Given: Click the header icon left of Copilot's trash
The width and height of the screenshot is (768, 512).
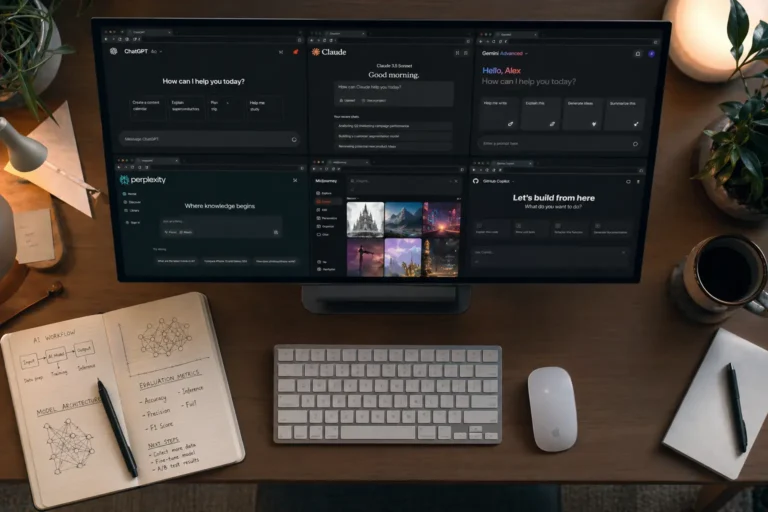Looking at the screenshot, I should tap(628, 182).
